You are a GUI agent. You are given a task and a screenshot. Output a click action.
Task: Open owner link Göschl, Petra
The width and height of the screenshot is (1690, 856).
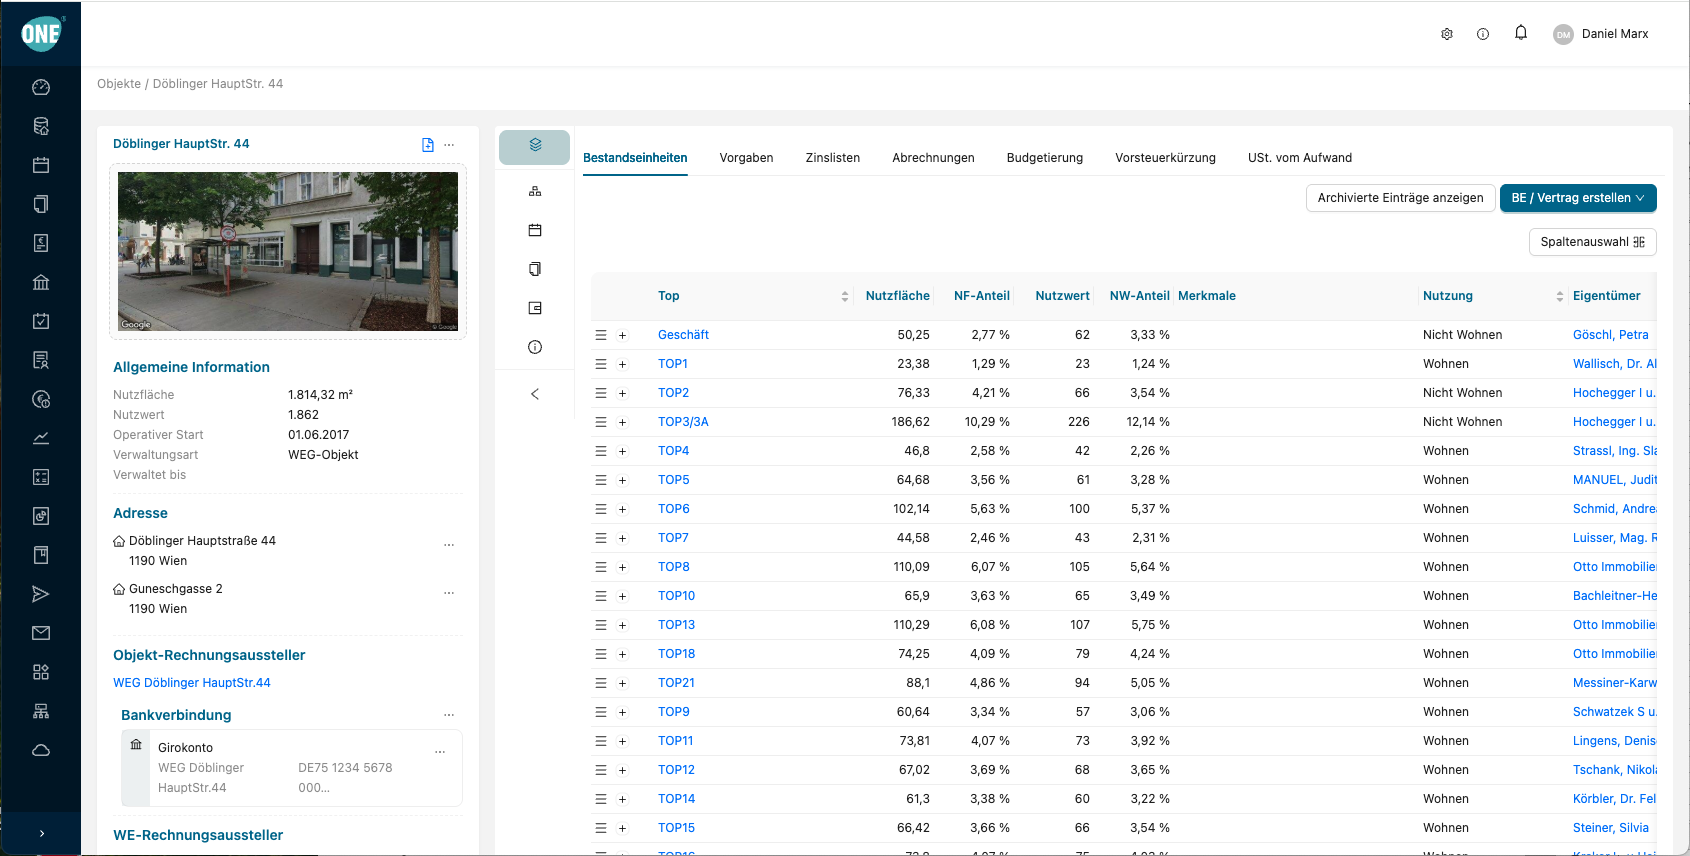pyautogui.click(x=1611, y=335)
